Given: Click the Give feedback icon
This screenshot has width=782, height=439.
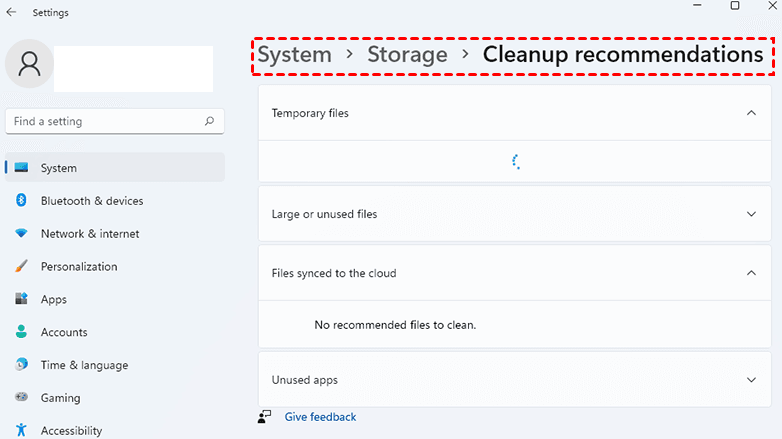Looking at the screenshot, I should (x=265, y=417).
